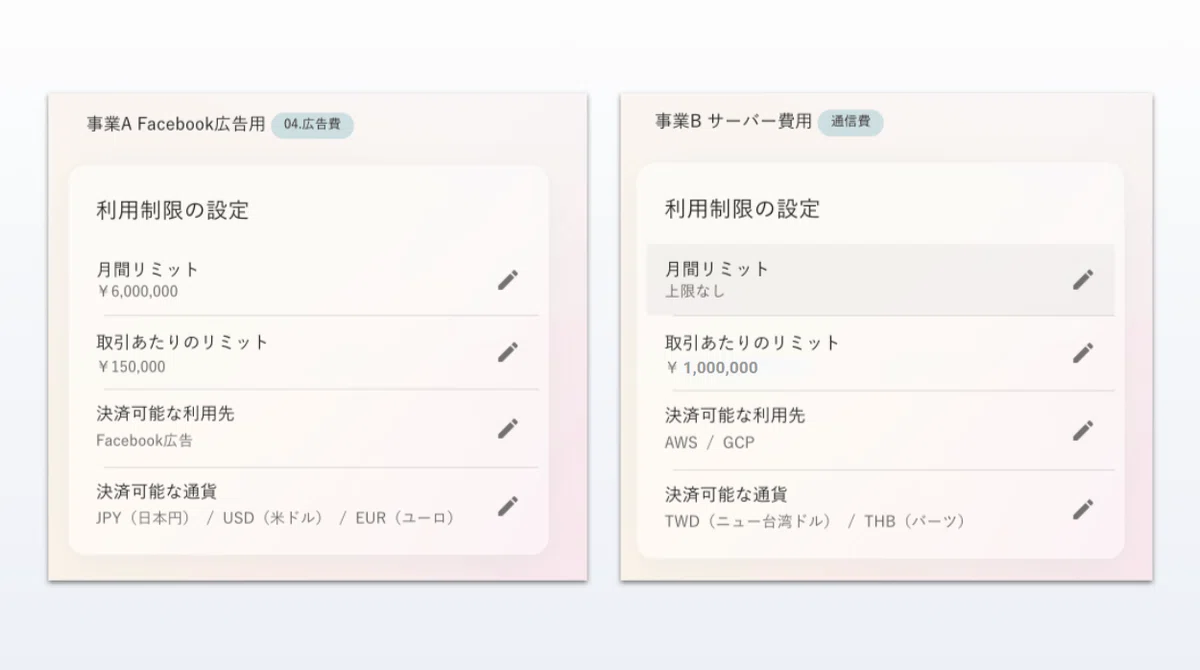The height and width of the screenshot is (670, 1200).
Task: Open 決済可能な通貨 TWD THB row
Action: pyautogui.click(x=880, y=509)
